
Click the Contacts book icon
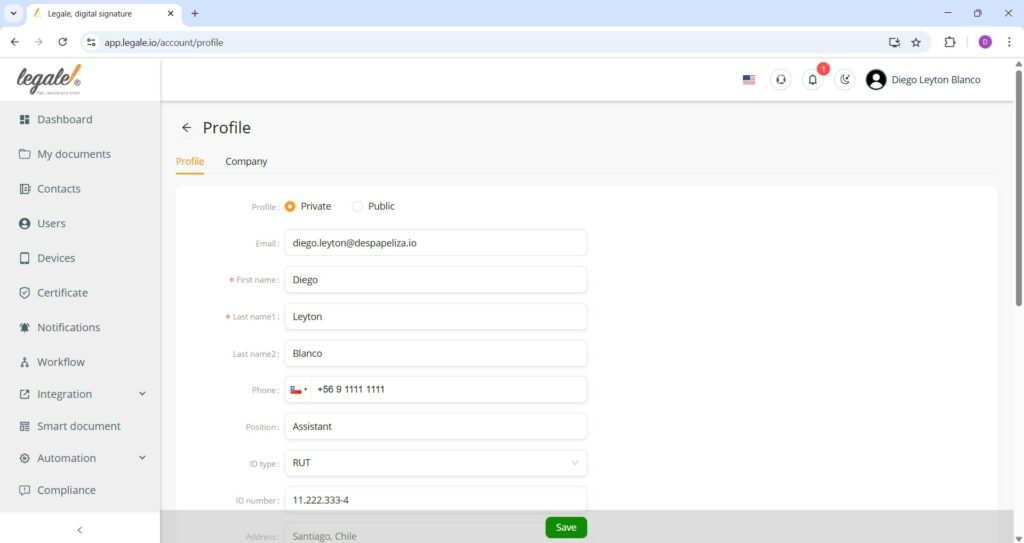(24, 189)
